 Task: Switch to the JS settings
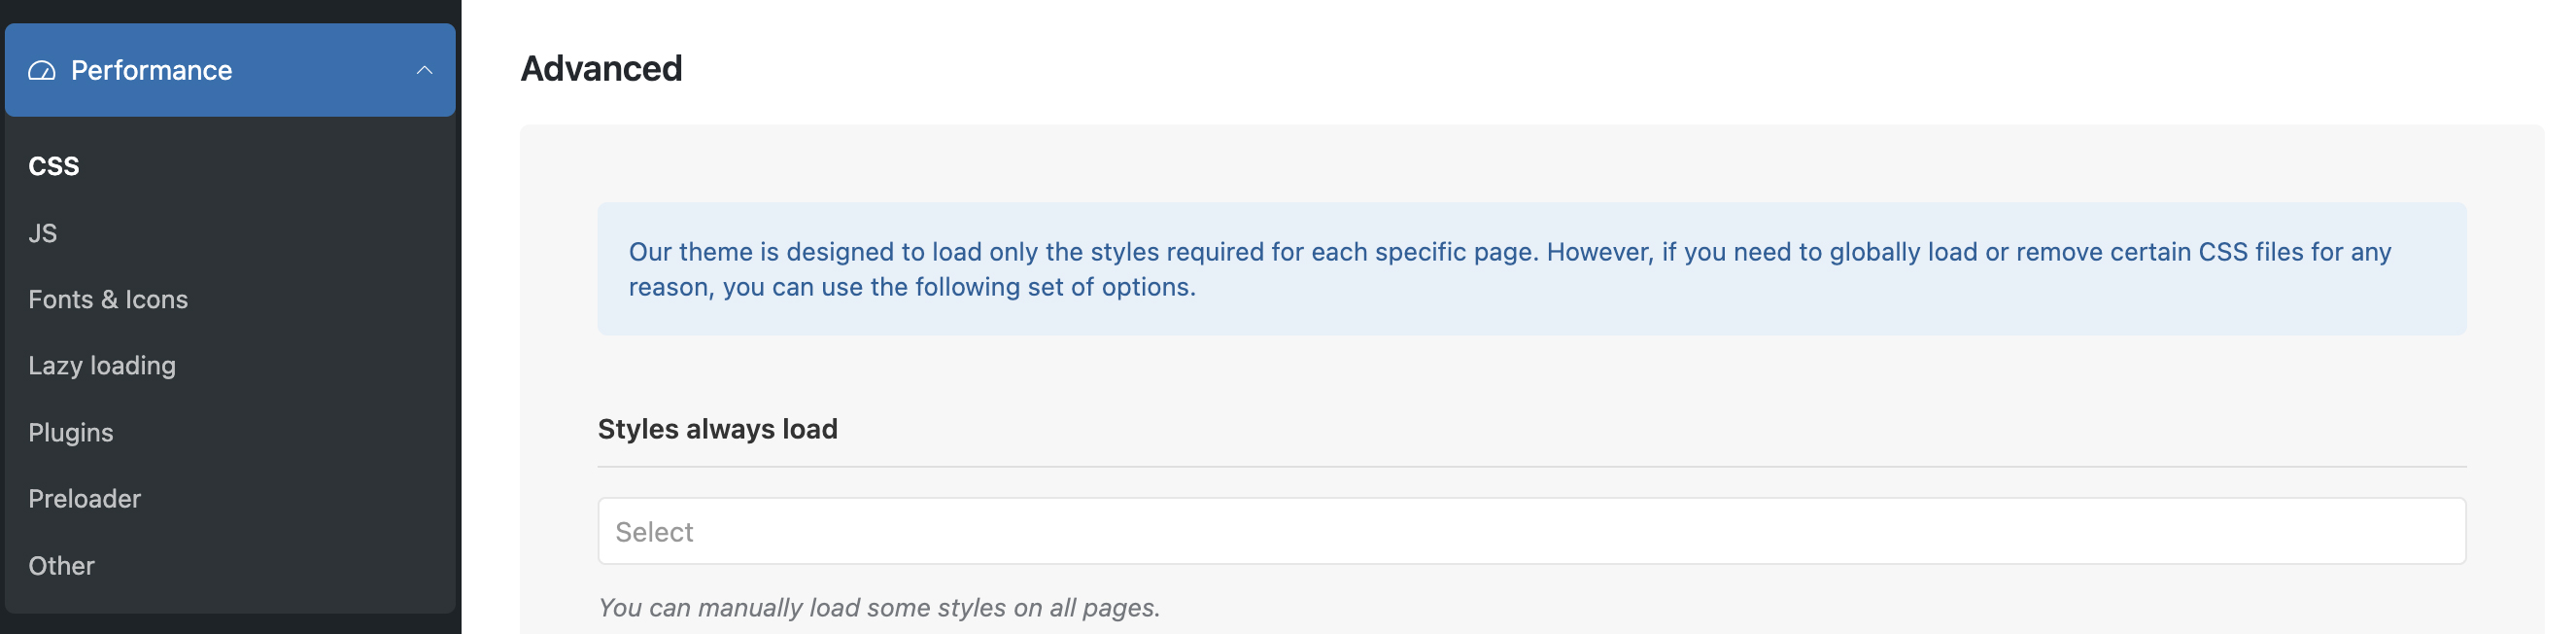click(42, 232)
